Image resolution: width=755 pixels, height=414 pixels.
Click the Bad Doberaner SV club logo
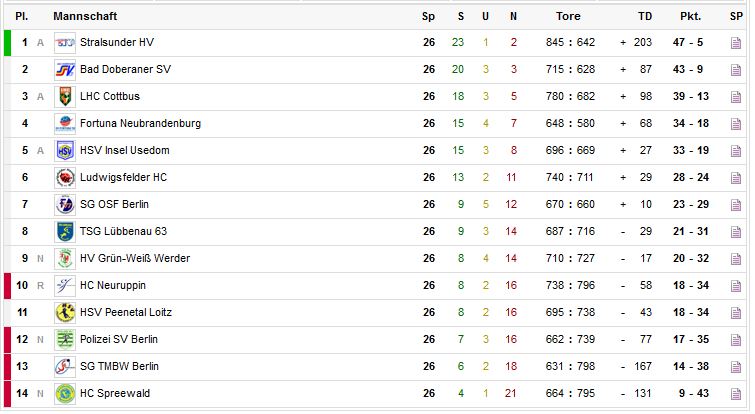tap(65, 70)
